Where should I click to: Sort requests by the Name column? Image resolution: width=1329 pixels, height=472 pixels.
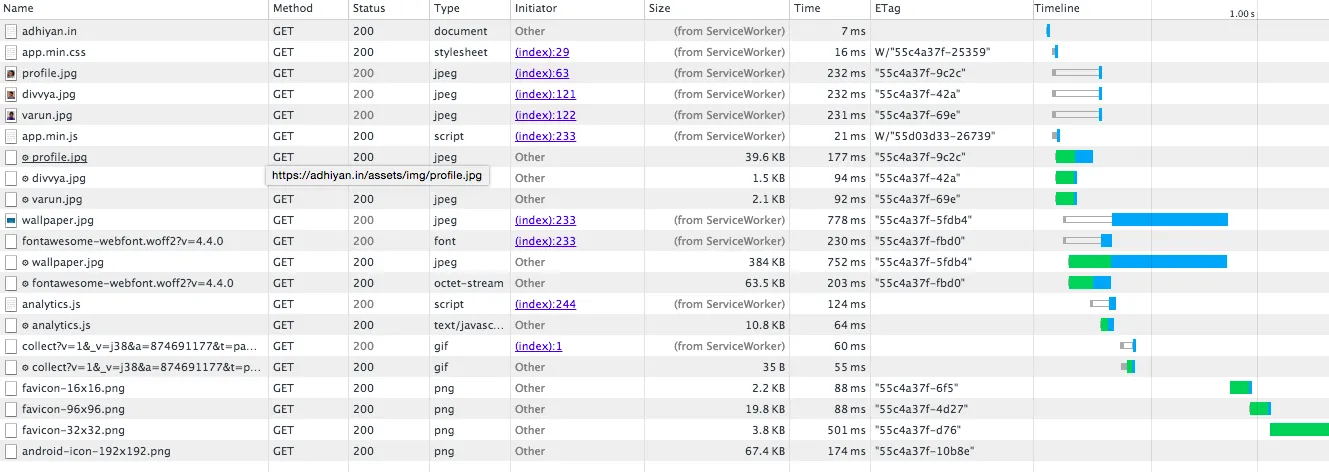pos(20,8)
